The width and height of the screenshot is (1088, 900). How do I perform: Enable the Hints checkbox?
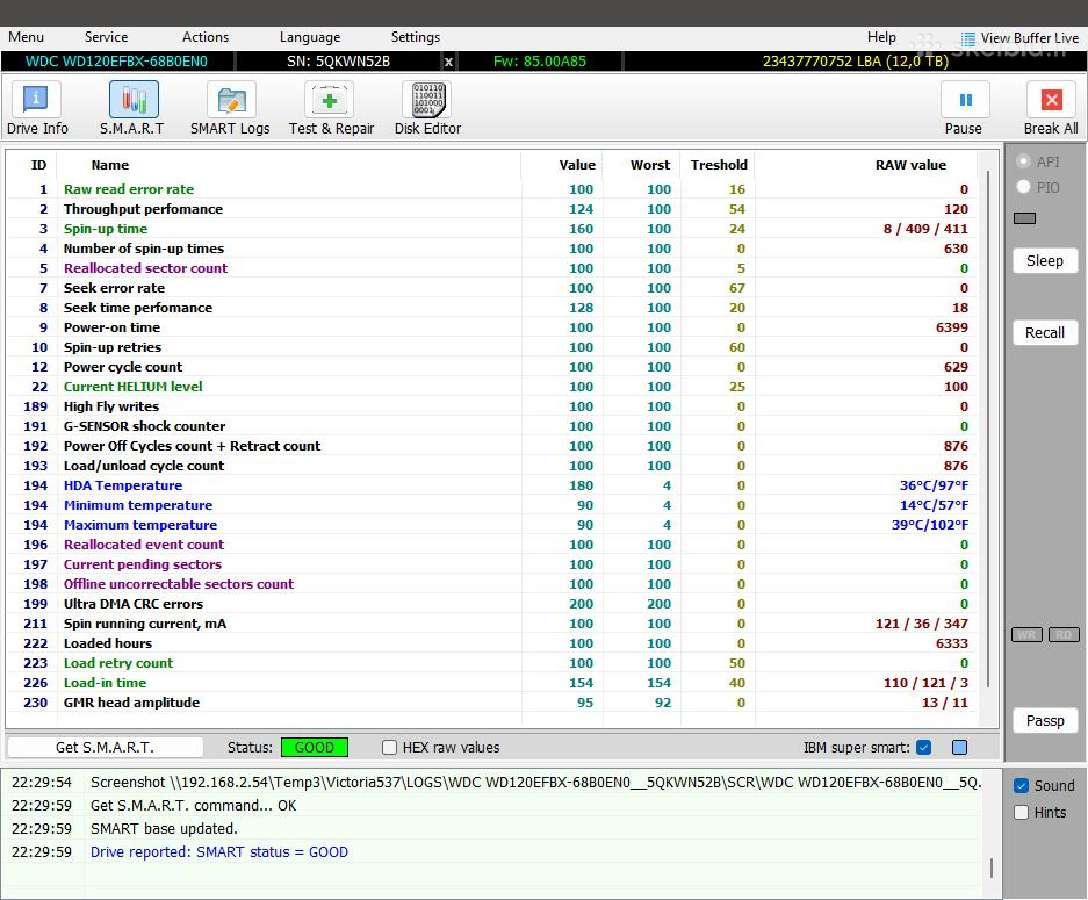coord(1021,813)
